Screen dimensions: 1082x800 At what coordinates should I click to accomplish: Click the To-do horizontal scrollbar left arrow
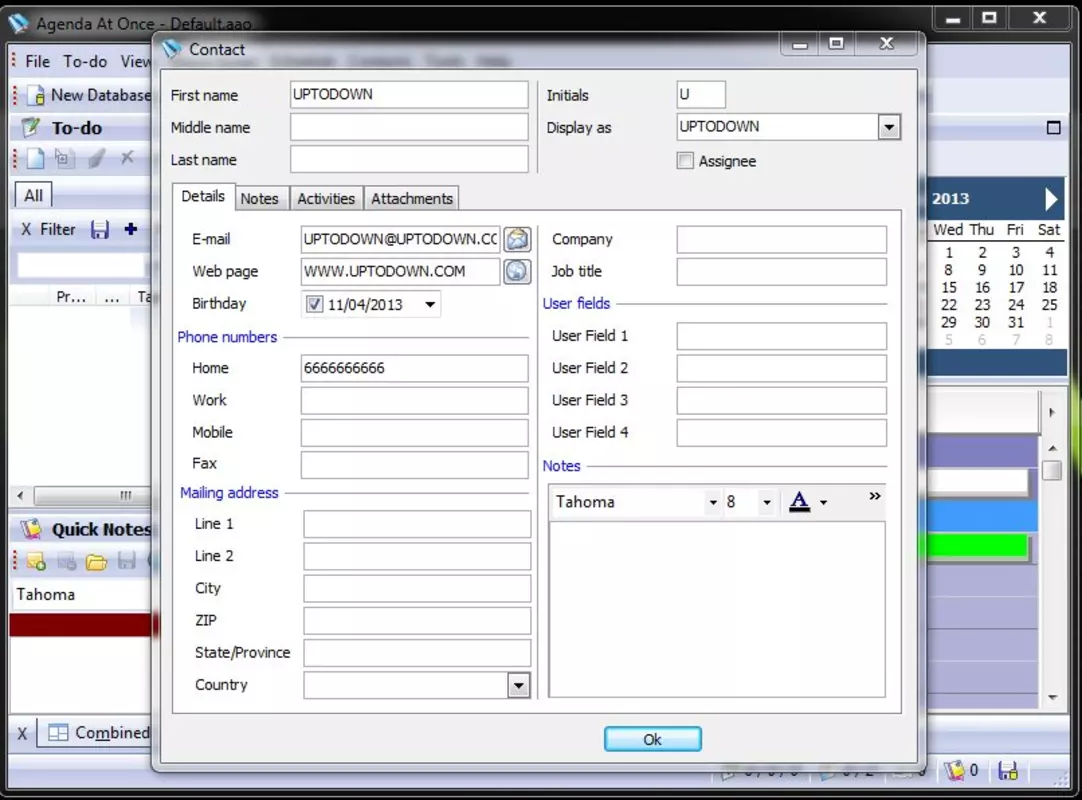pyautogui.click(x=21, y=496)
